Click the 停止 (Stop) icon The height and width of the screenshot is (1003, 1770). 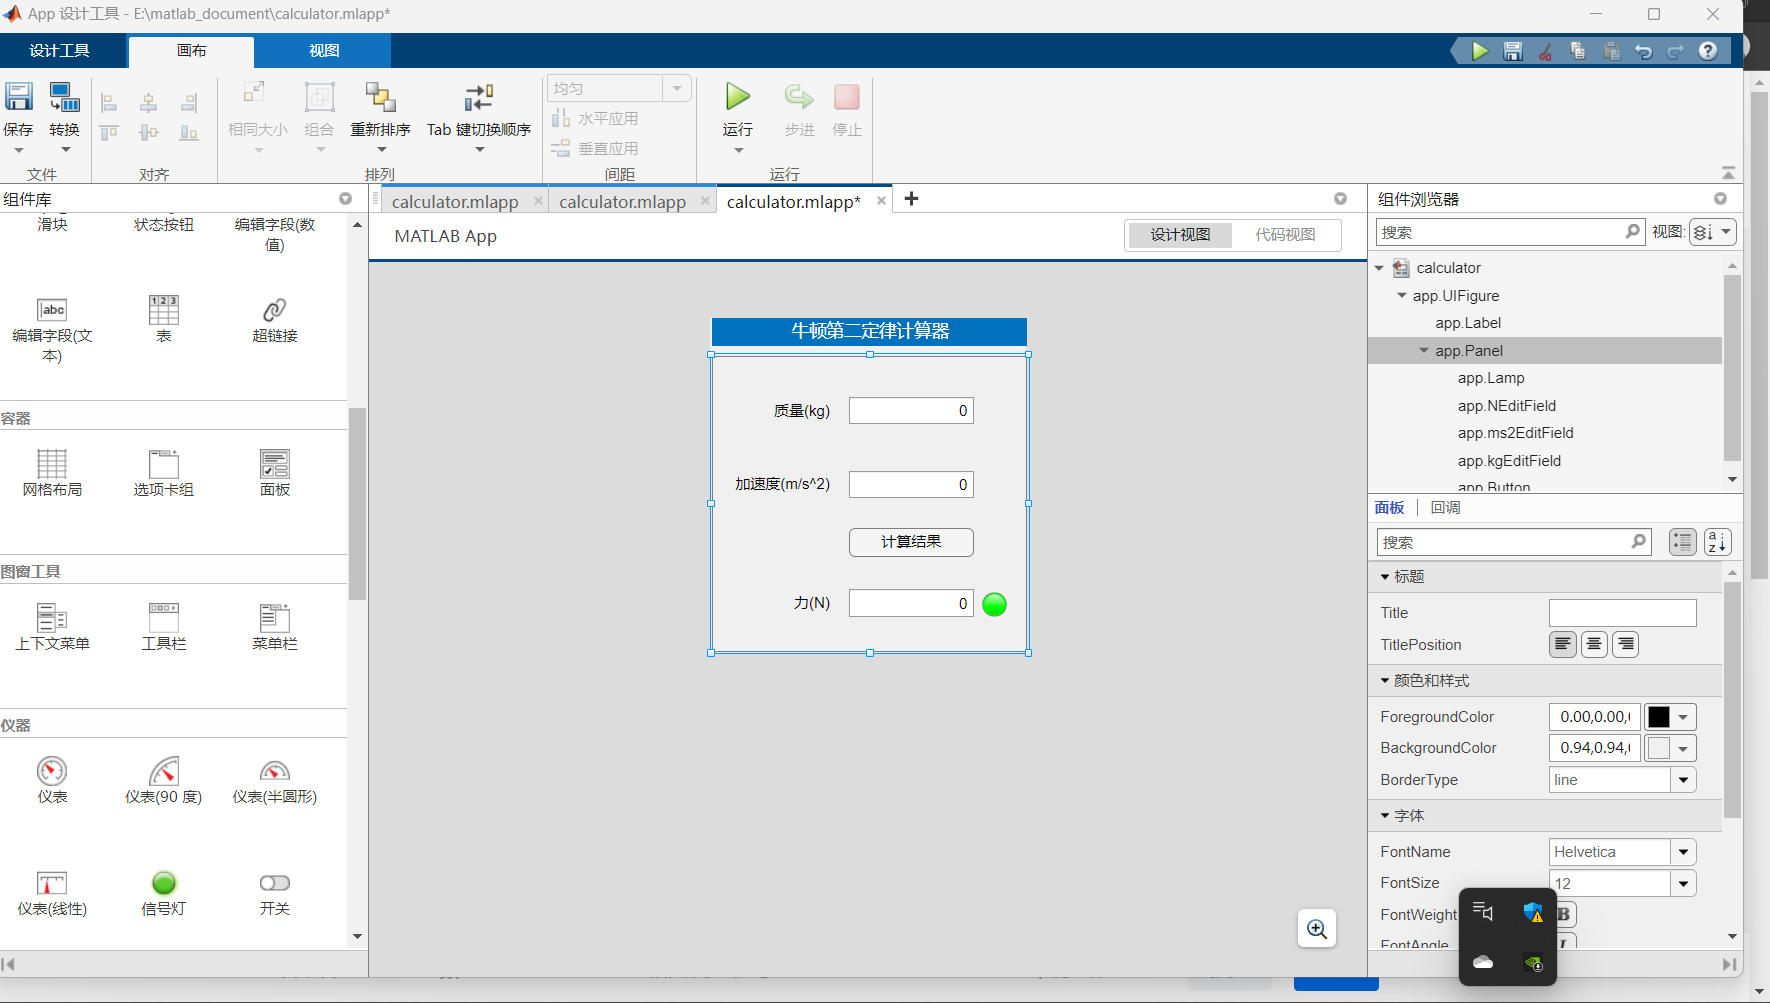pos(846,97)
